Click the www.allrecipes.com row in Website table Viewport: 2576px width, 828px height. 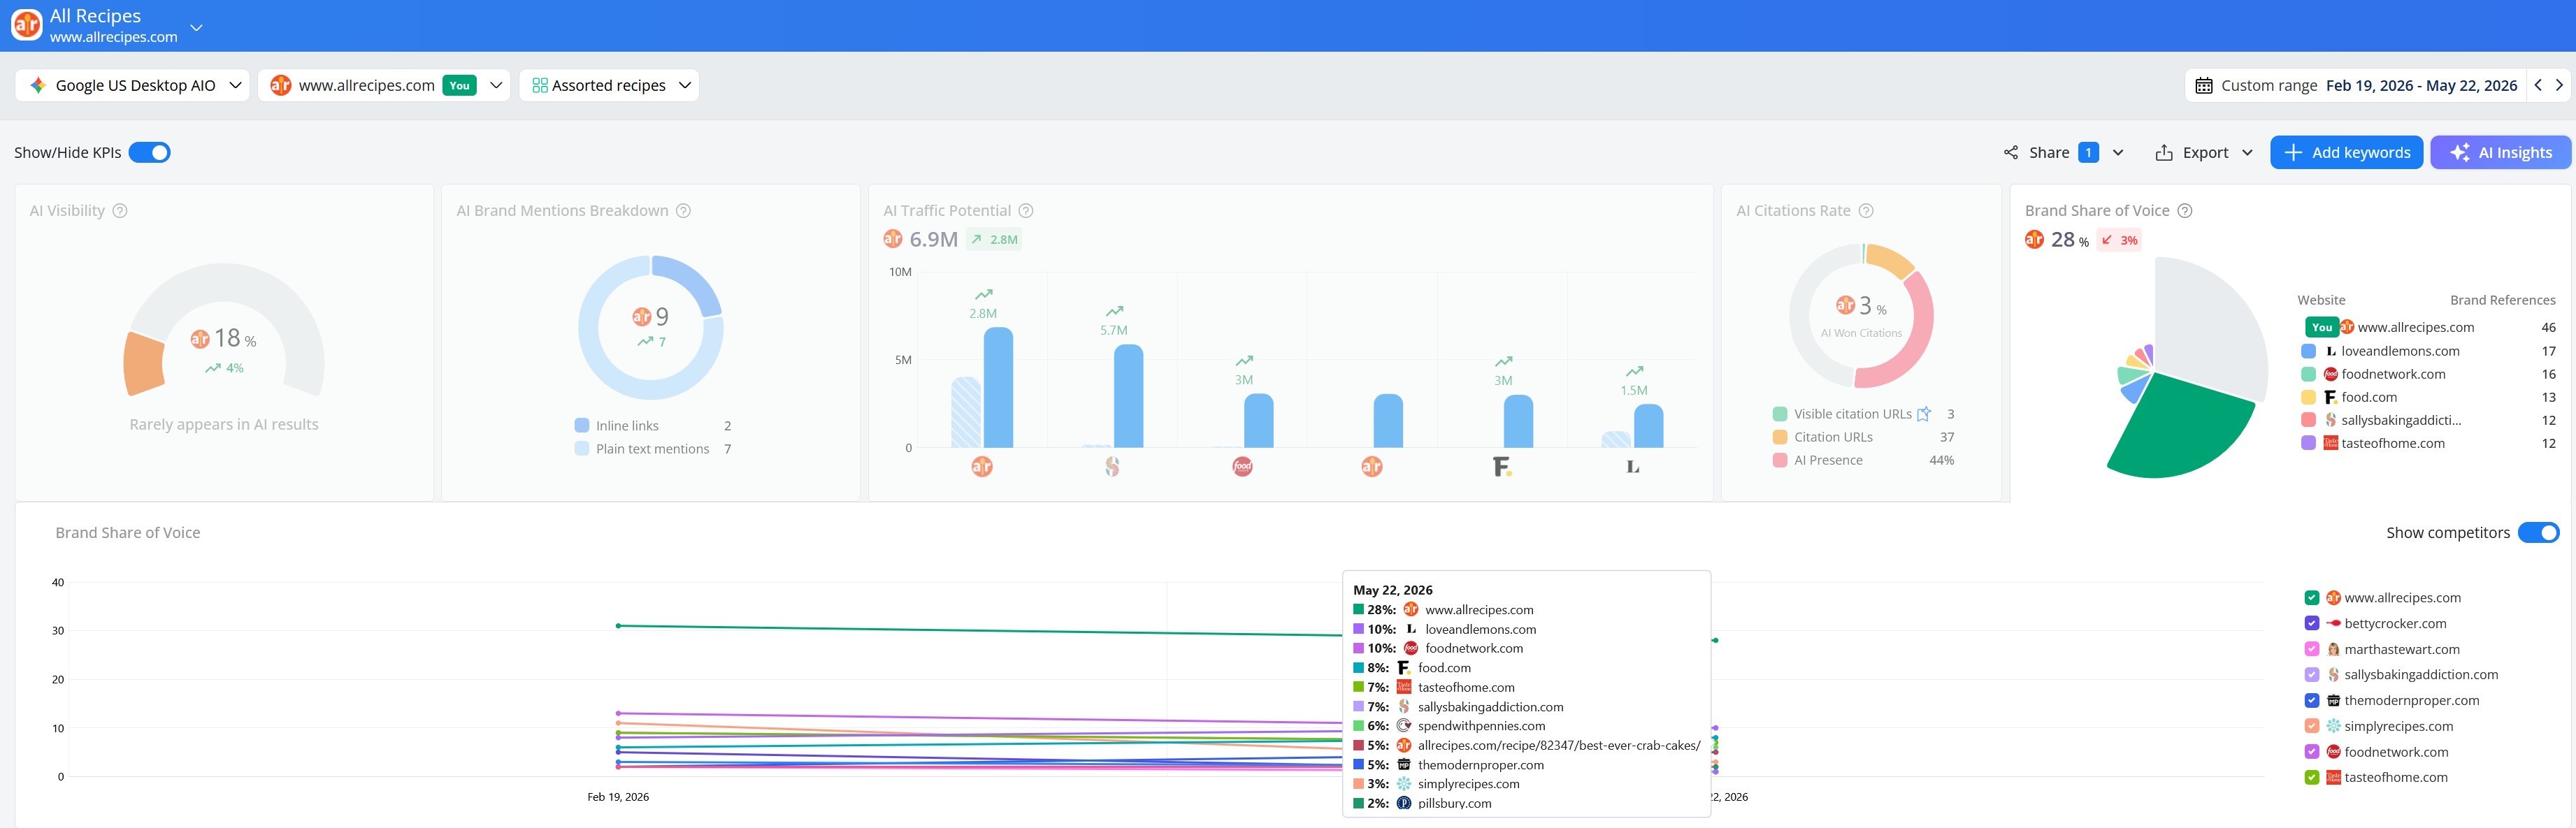click(2431, 327)
